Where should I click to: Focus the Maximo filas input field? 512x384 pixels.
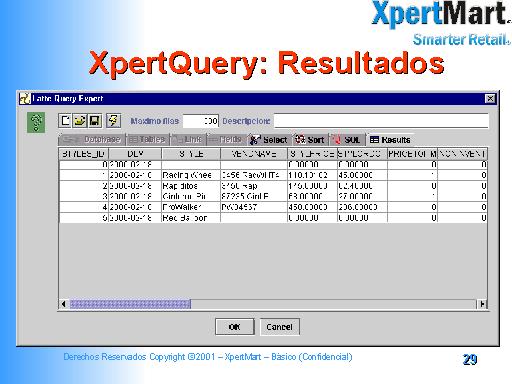click(201, 121)
